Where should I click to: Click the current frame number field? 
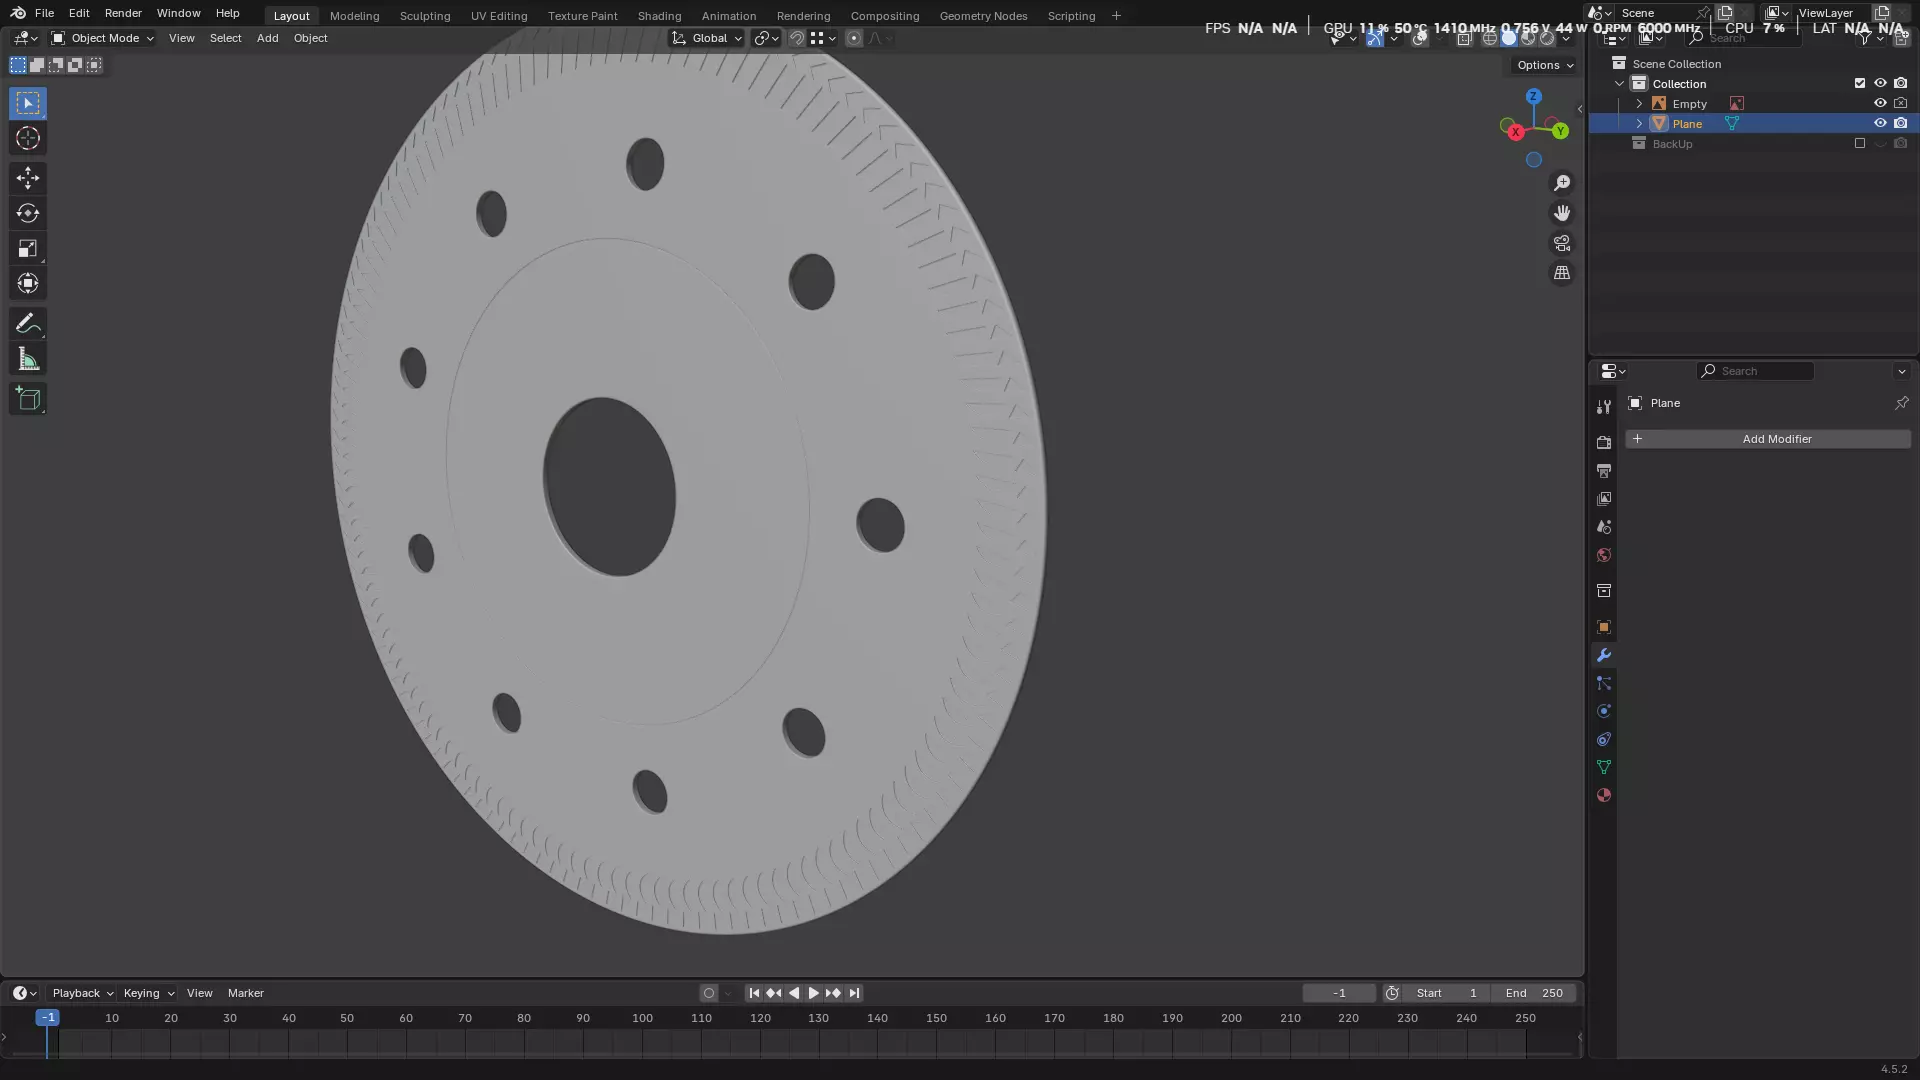(x=1339, y=993)
